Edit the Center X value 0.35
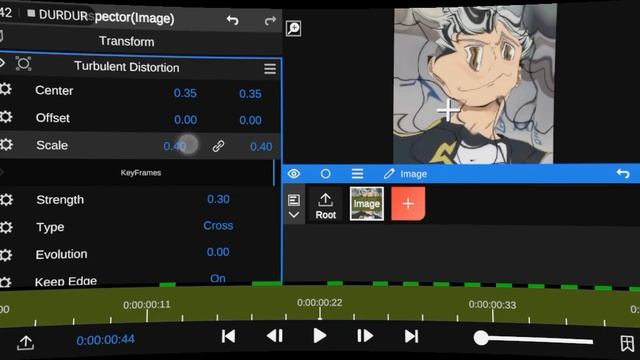640x360 pixels. point(185,93)
